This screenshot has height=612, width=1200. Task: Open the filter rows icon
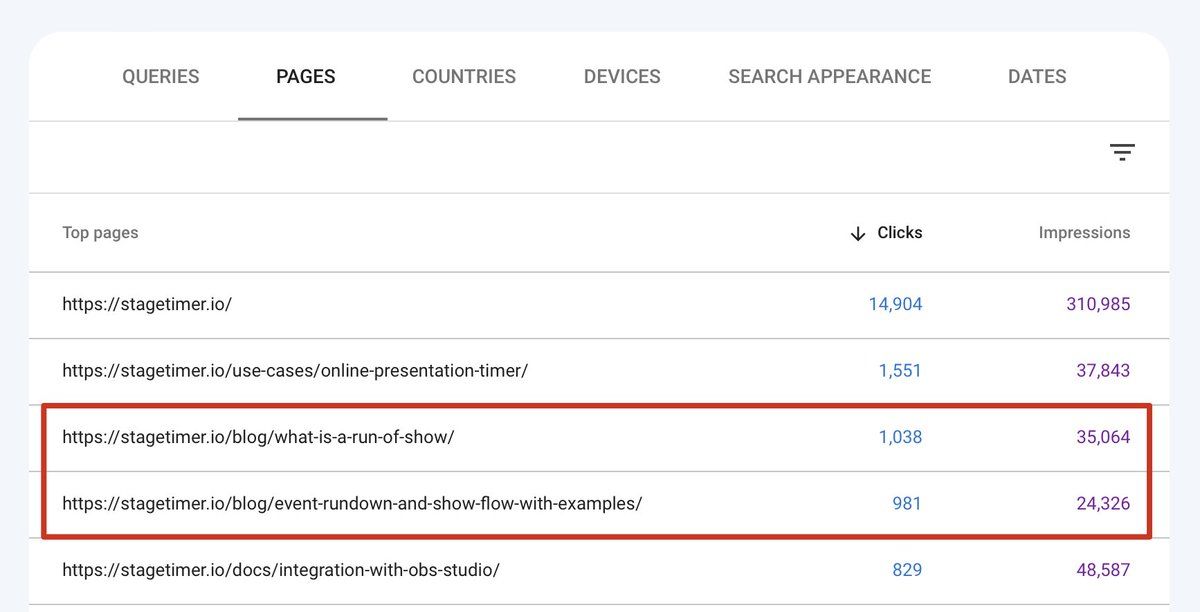click(x=1122, y=153)
